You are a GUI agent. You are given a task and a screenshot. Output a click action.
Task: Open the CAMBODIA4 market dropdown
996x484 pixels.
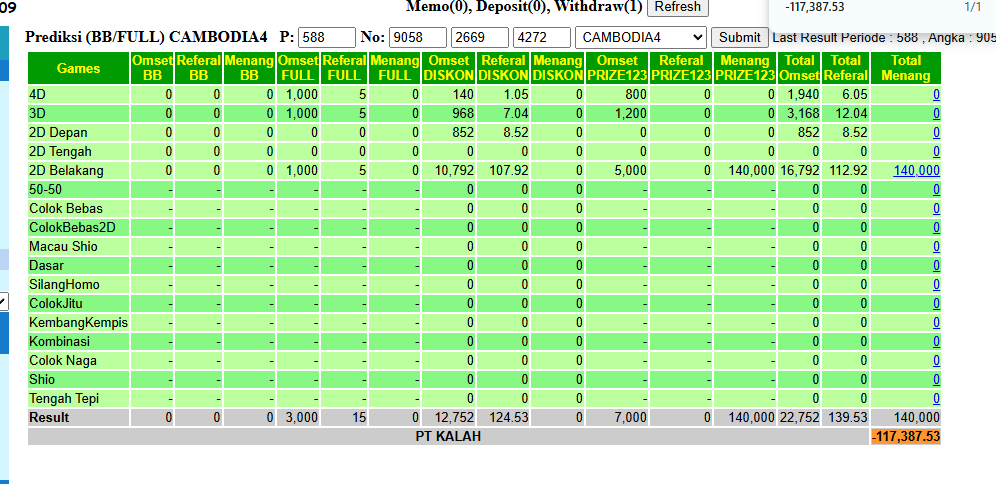click(640, 37)
